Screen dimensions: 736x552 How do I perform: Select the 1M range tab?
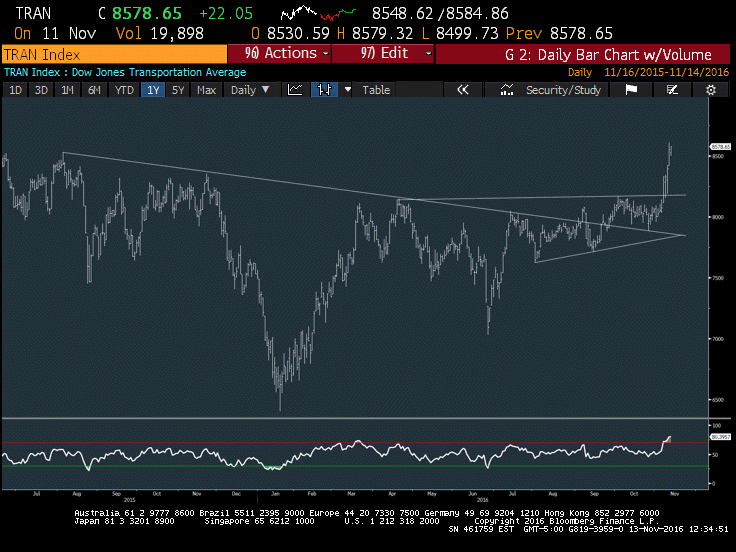tap(68, 90)
